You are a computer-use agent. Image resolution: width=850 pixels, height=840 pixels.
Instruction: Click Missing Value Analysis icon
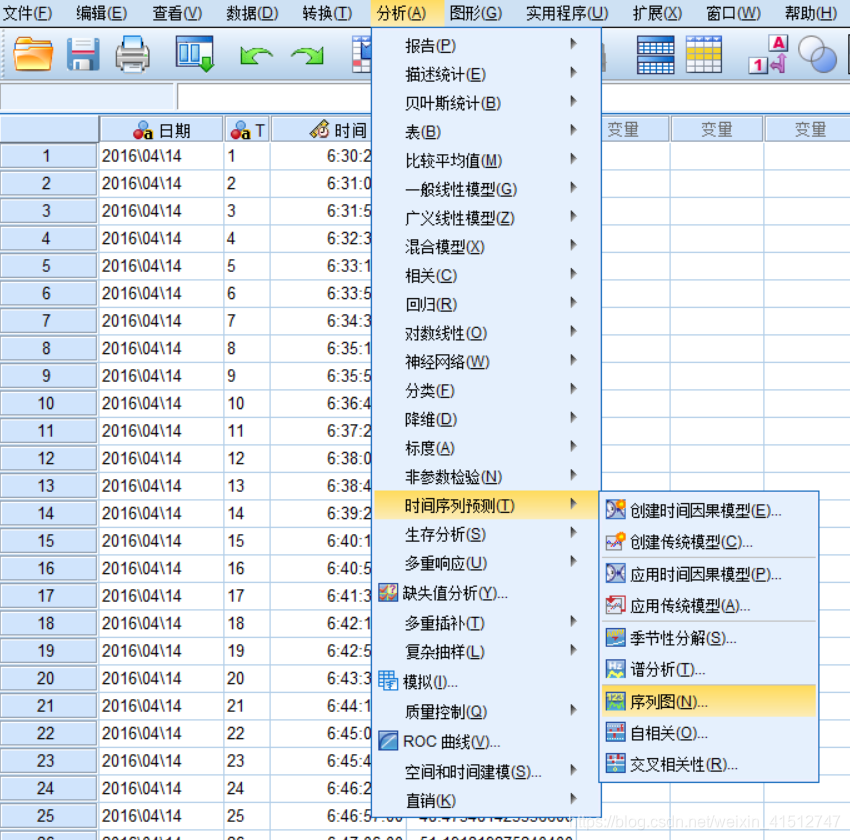click(388, 593)
